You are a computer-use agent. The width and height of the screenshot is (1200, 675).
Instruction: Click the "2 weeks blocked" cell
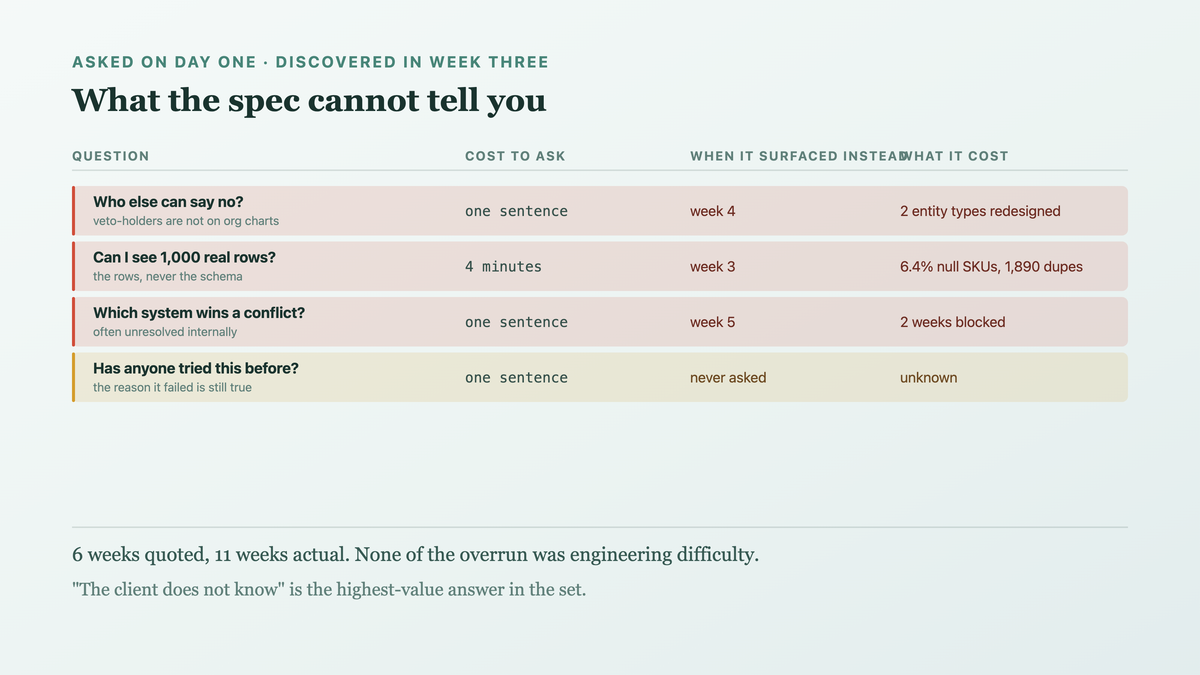(953, 322)
